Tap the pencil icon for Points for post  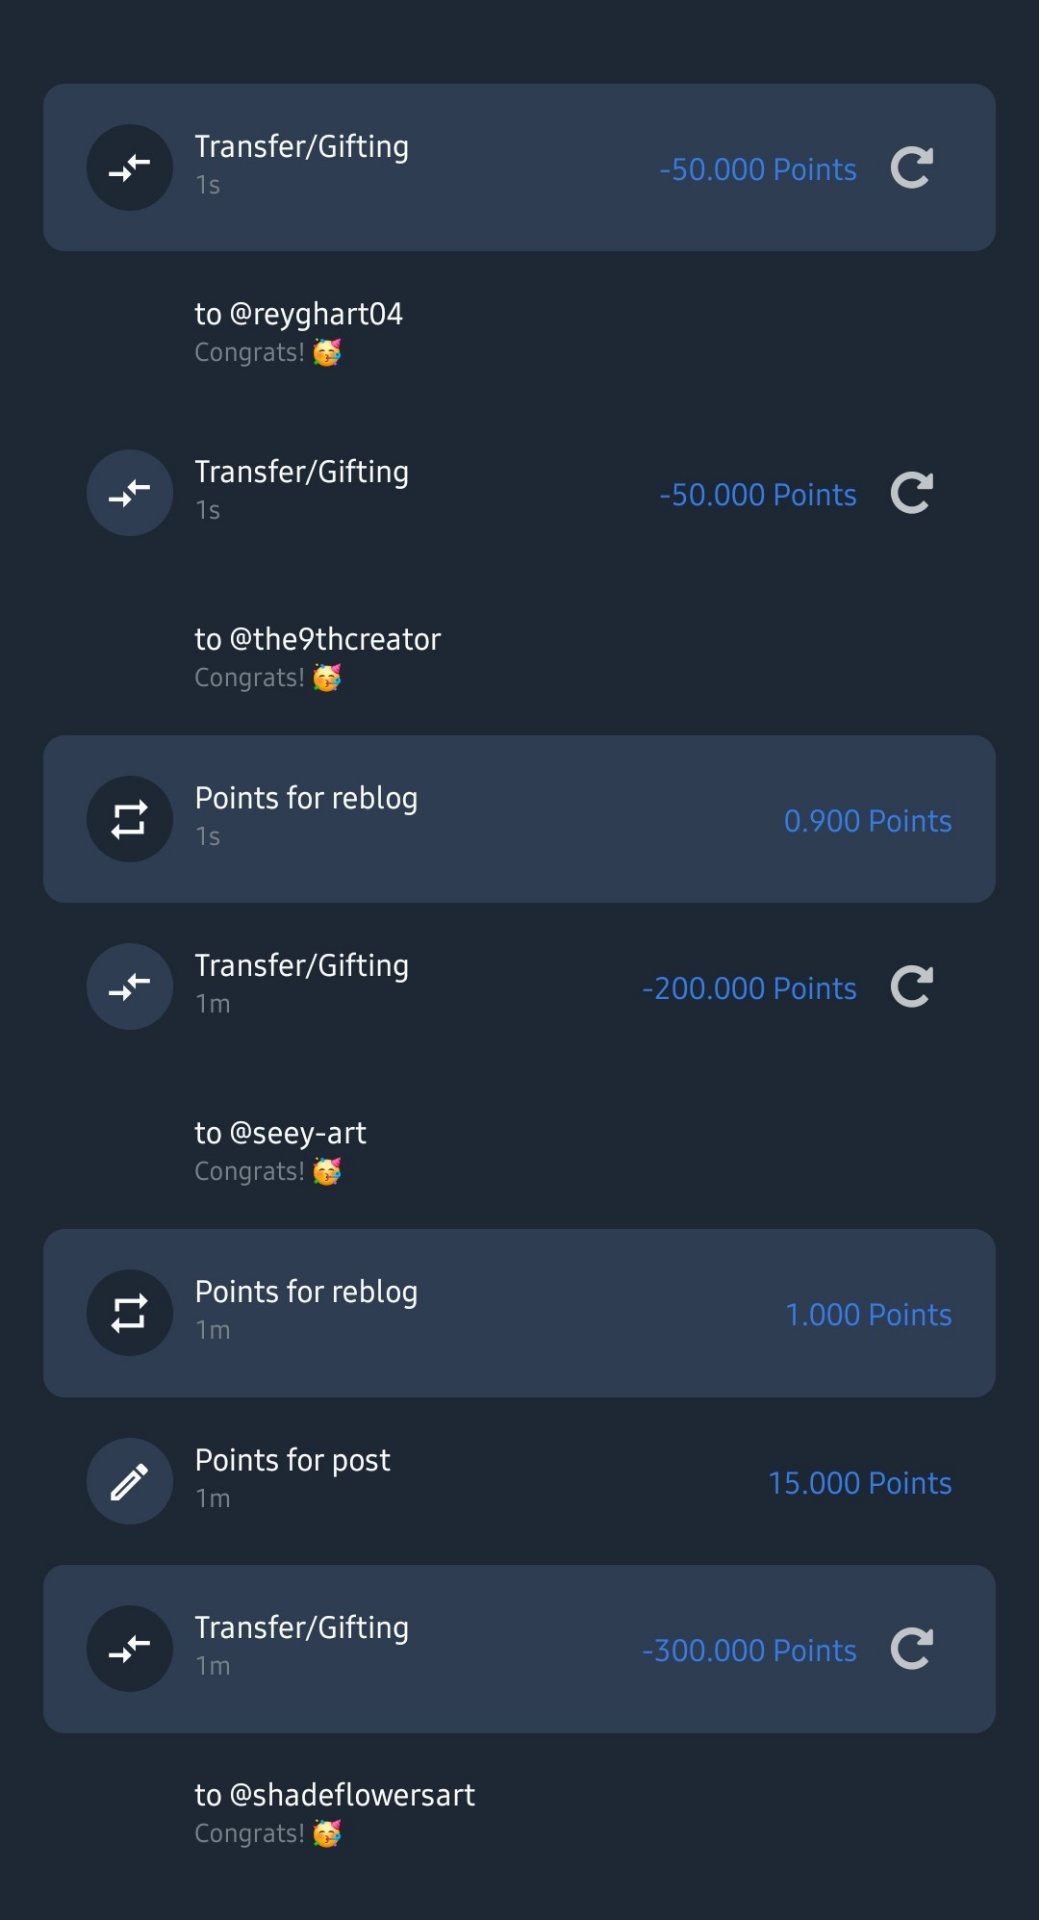[x=130, y=1481]
